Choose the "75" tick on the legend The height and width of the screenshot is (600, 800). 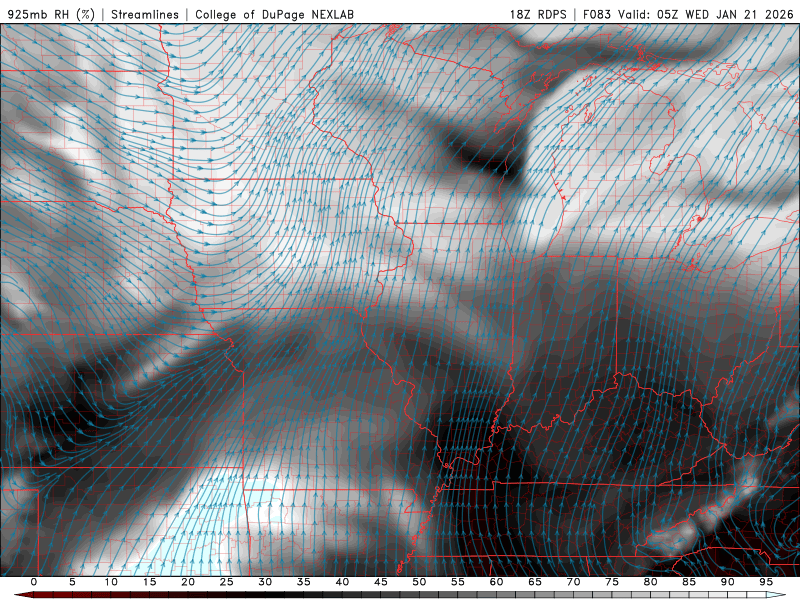pos(612,582)
